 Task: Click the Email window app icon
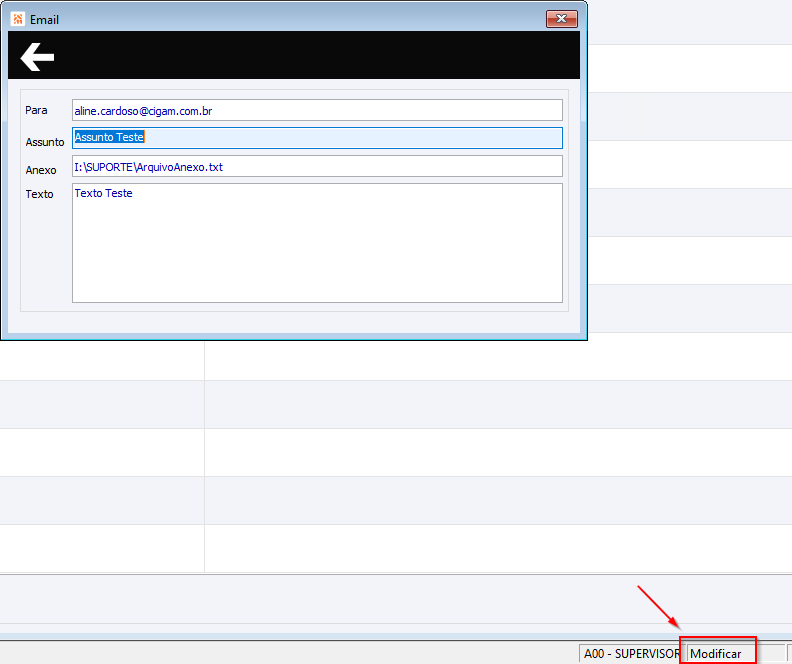tap(18, 19)
